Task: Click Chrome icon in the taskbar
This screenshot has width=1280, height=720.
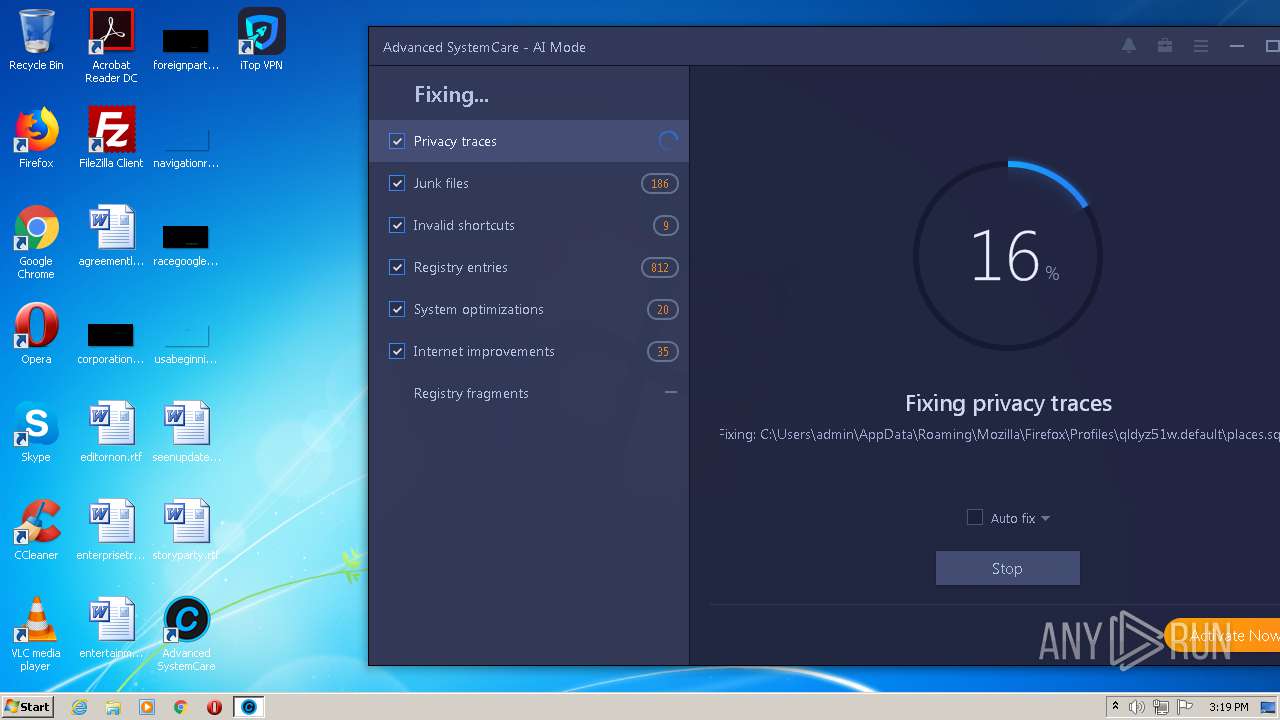Action: 181,707
